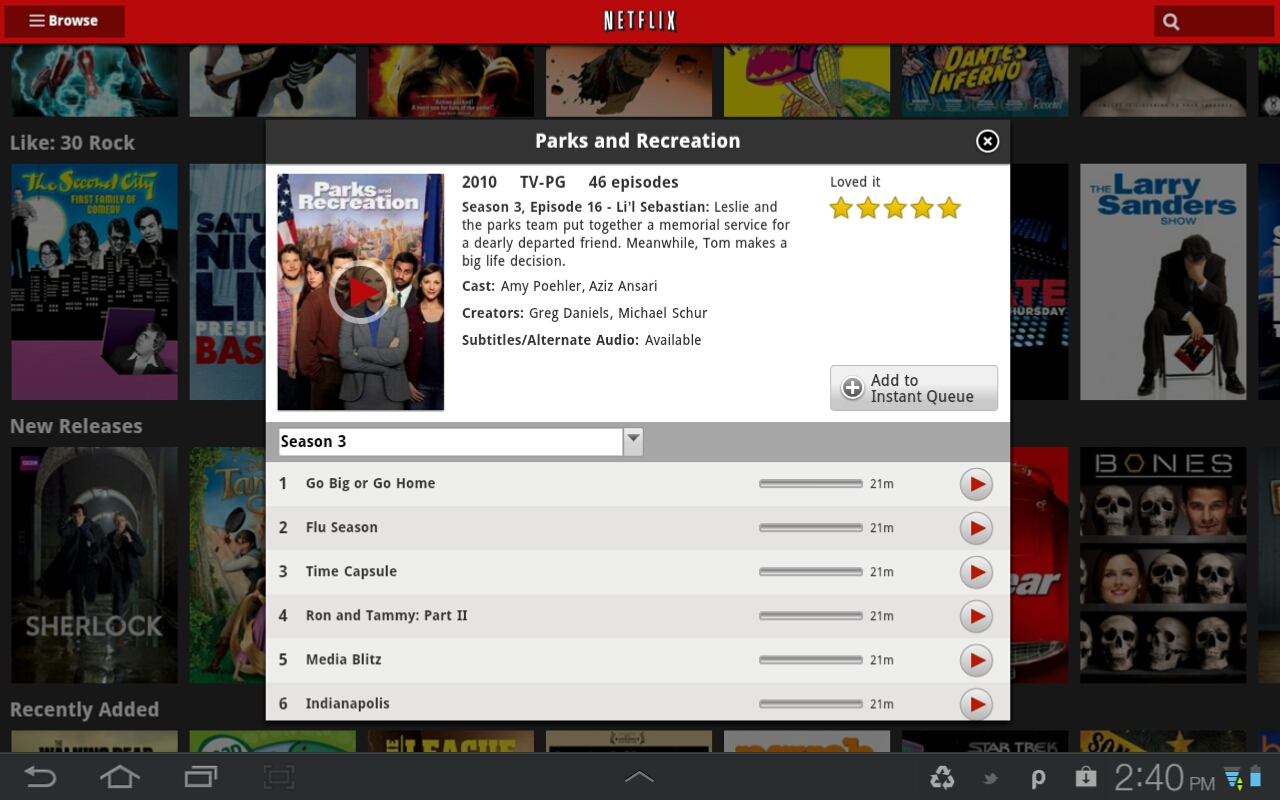
Task: Click play overlay on Parks and Recreation poster
Action: point(360,291)
